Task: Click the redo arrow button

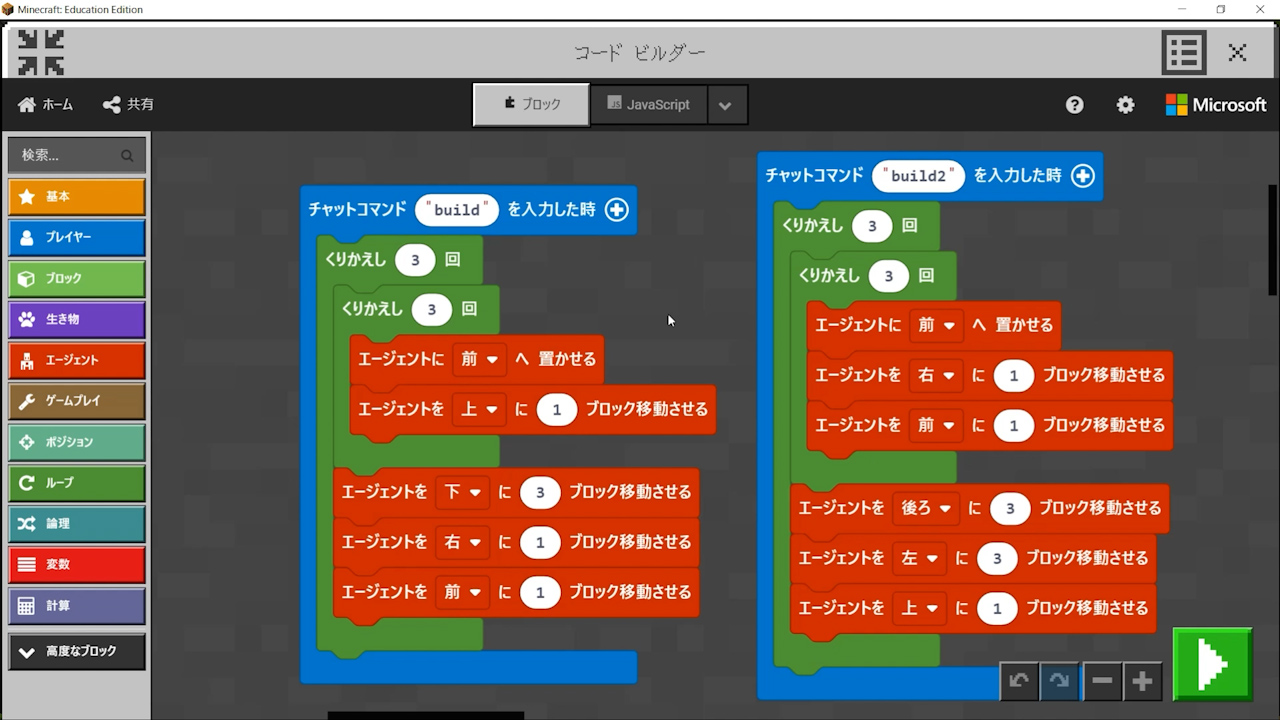Action: tap(1060, 681)
